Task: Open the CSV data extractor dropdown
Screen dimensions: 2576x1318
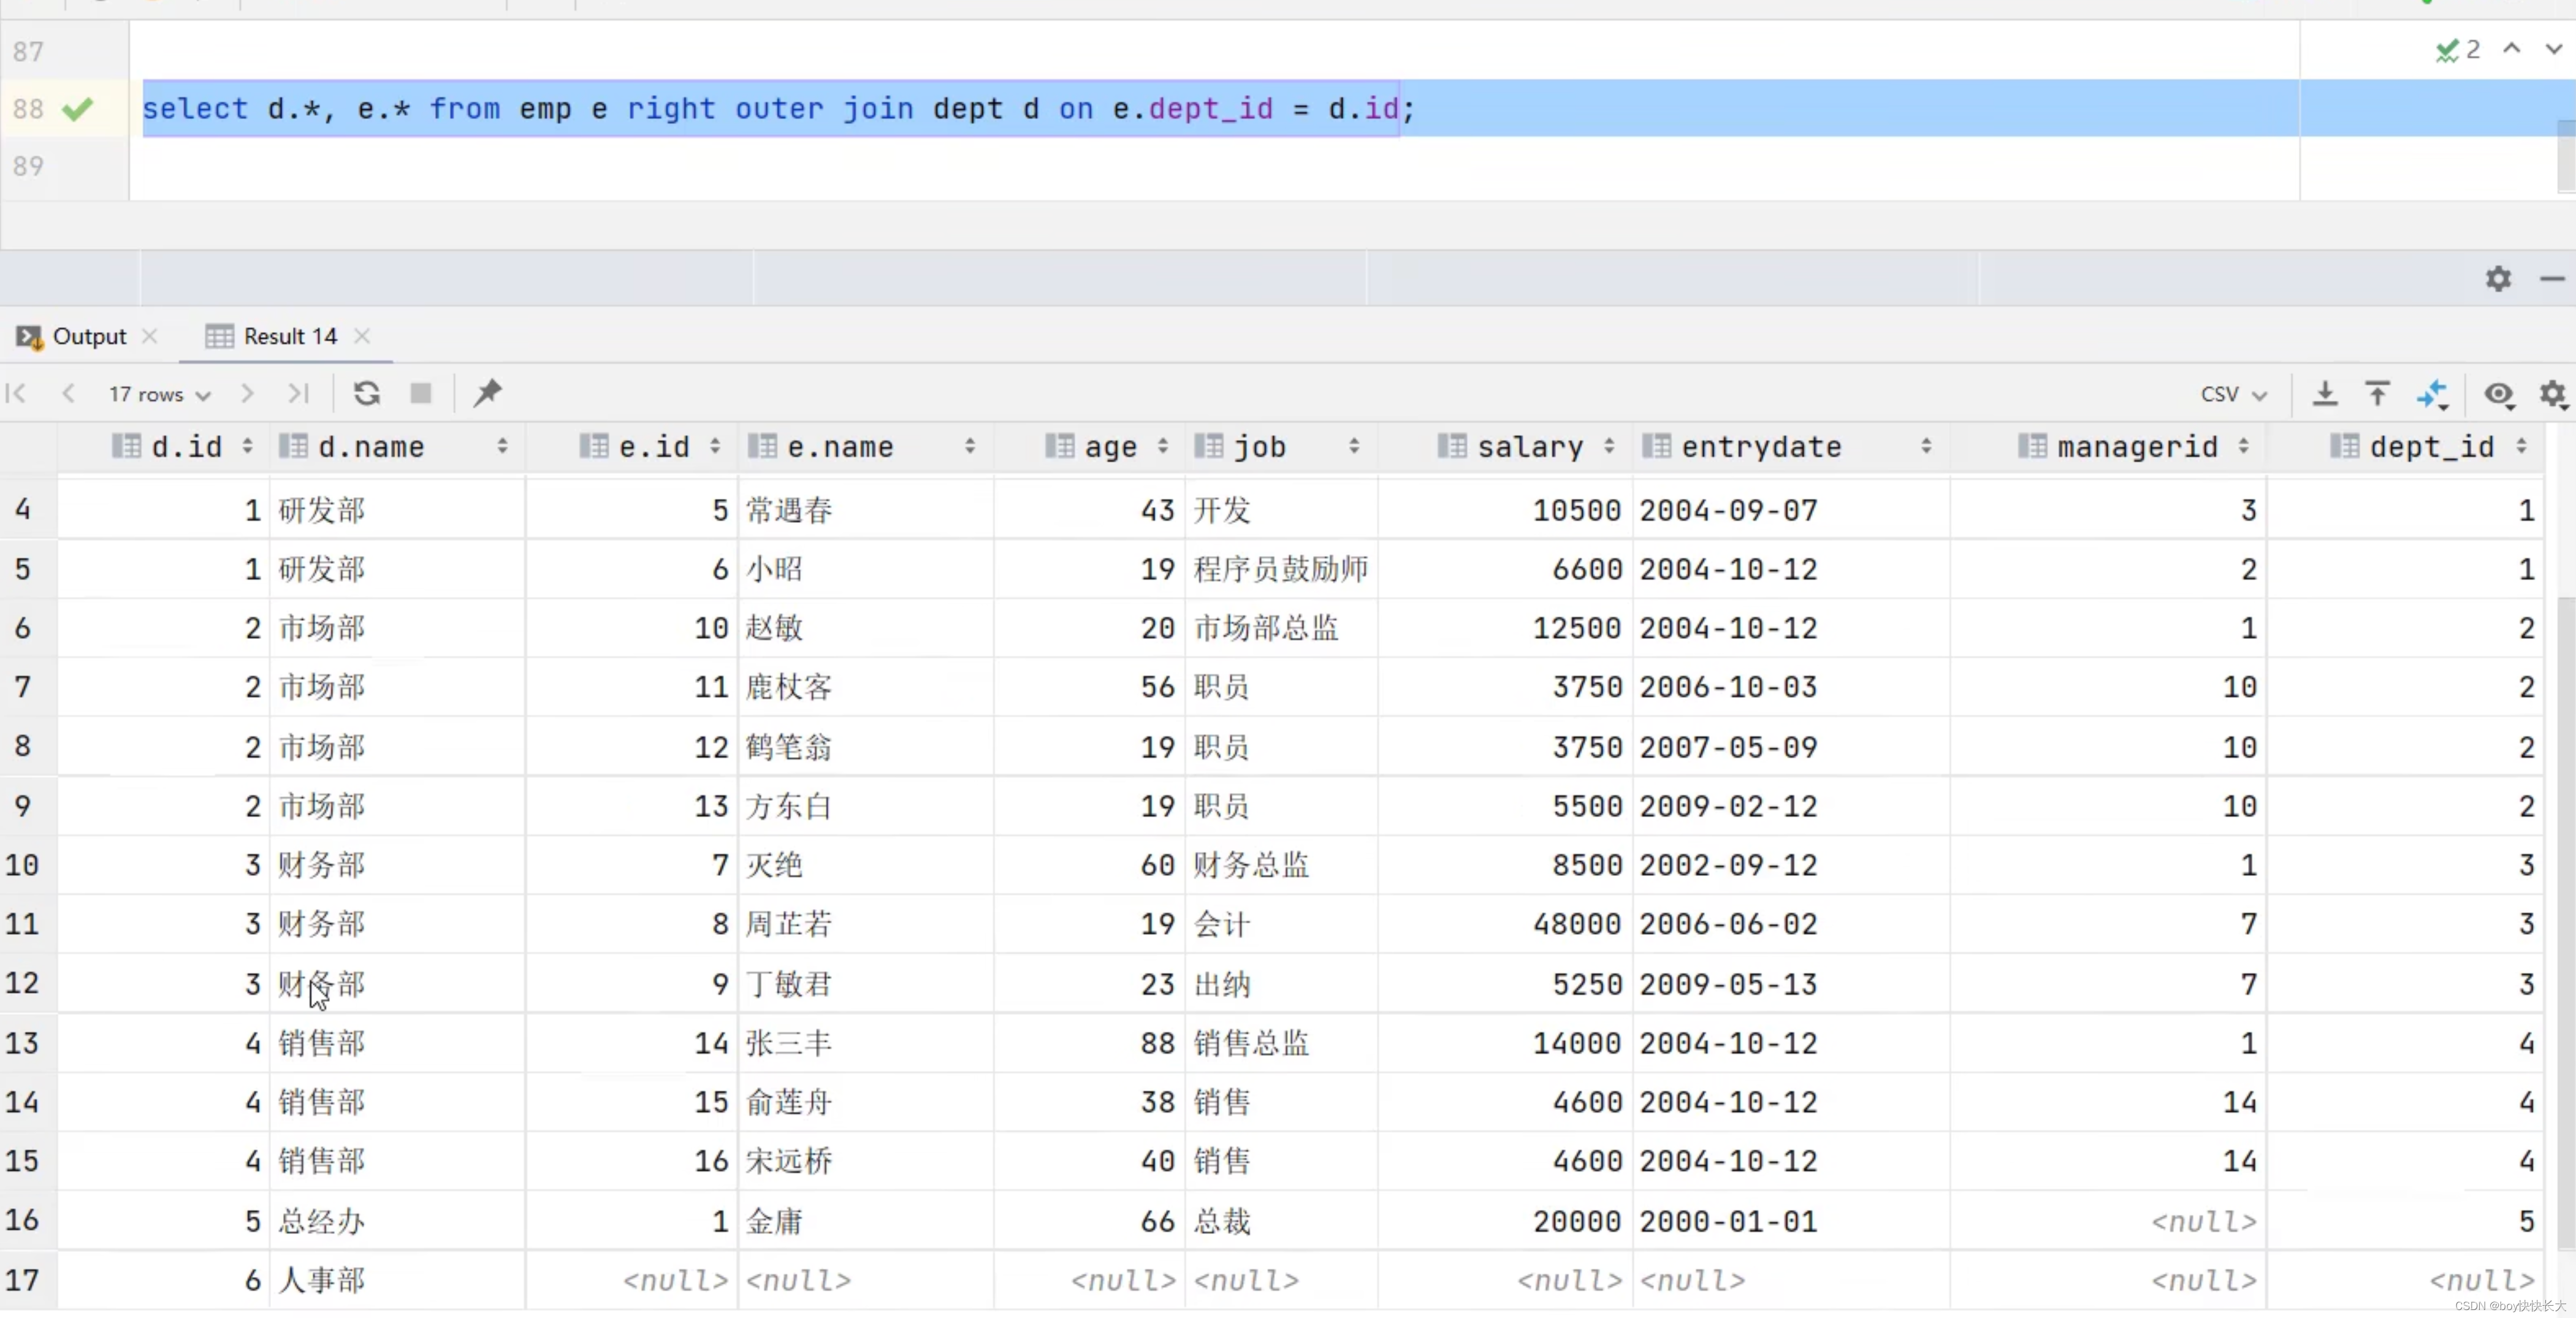Action: click(2234, 394)
